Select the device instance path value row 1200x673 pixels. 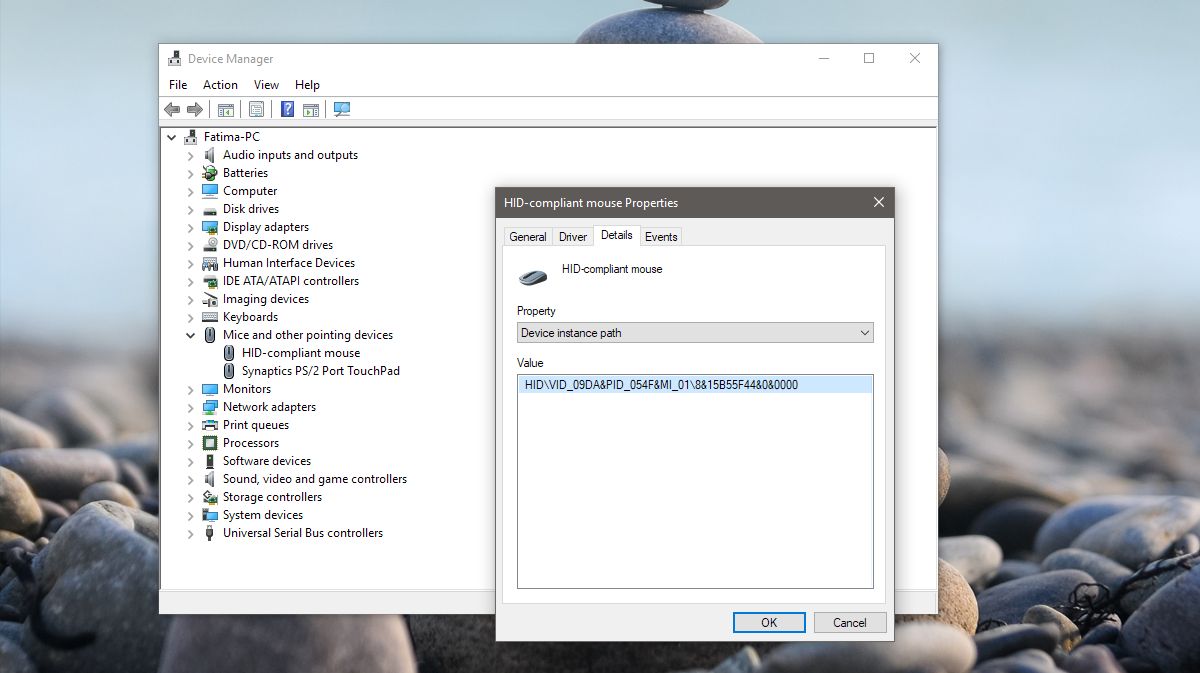(695, 384)
